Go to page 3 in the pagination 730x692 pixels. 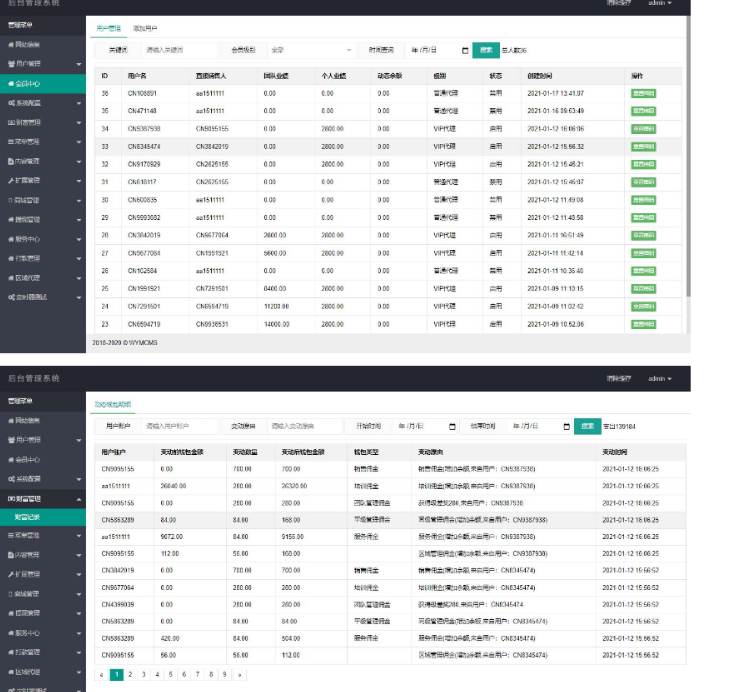point(143,675)
